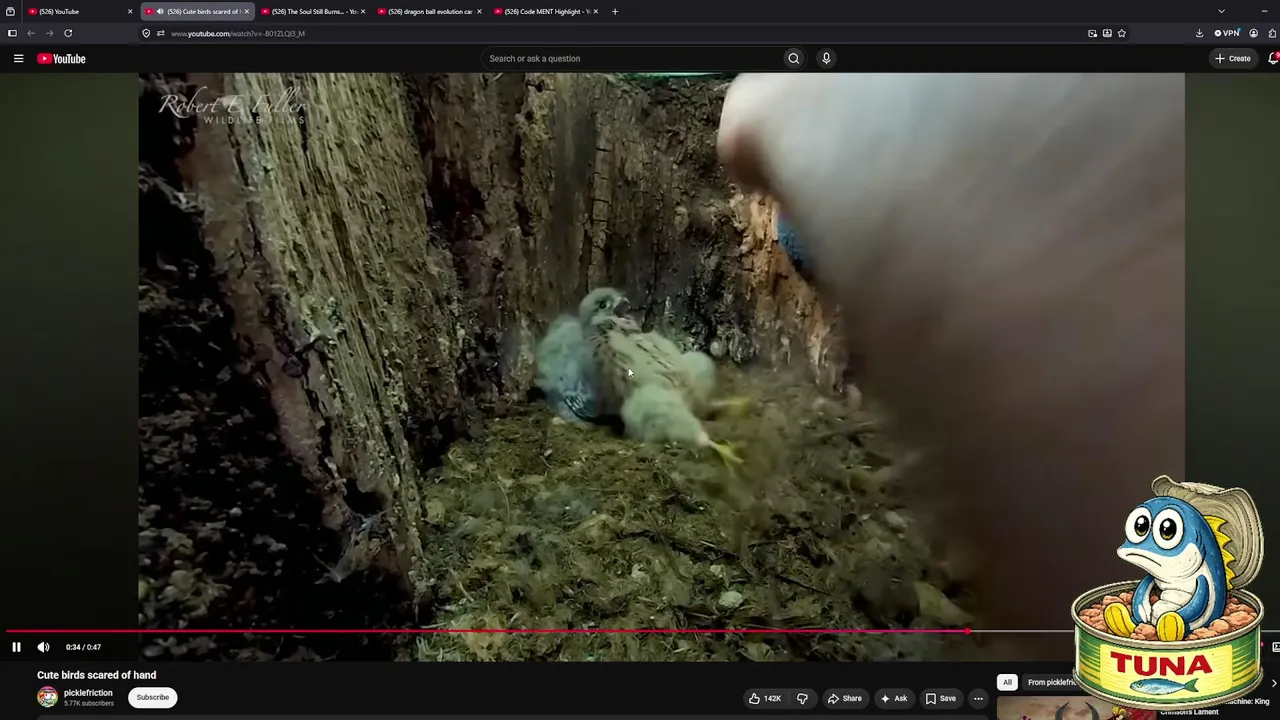The height and width of the screenshot is (720, 1280).
Task: Dislike this video
Action: [x=802, y=698]
